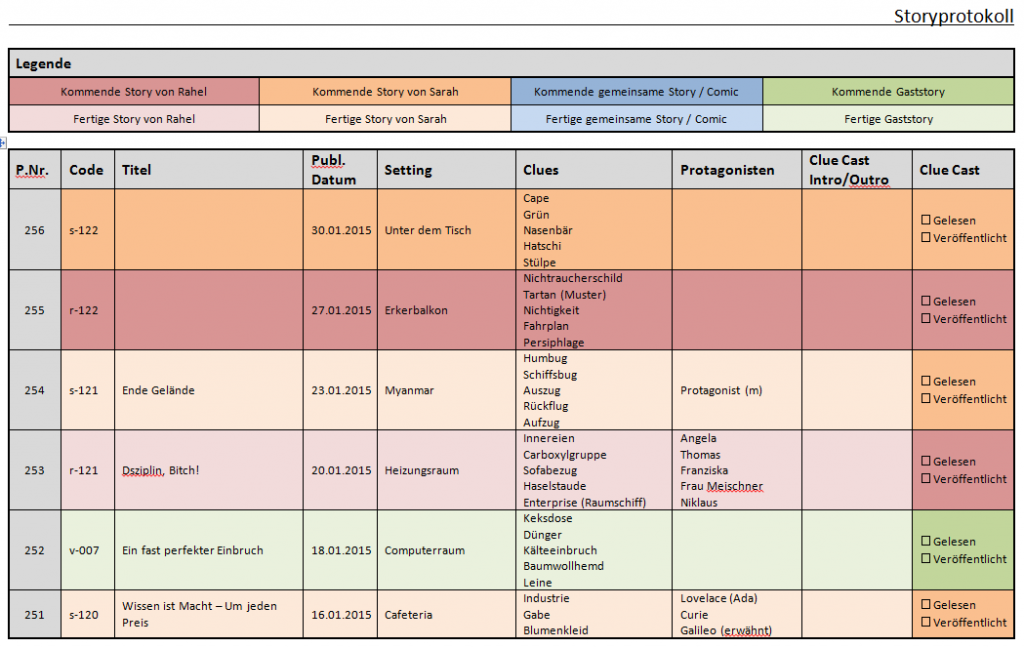Click the empty Titel cell for s-122
The image size is (1024, 648).
click(x=208, y=230)
